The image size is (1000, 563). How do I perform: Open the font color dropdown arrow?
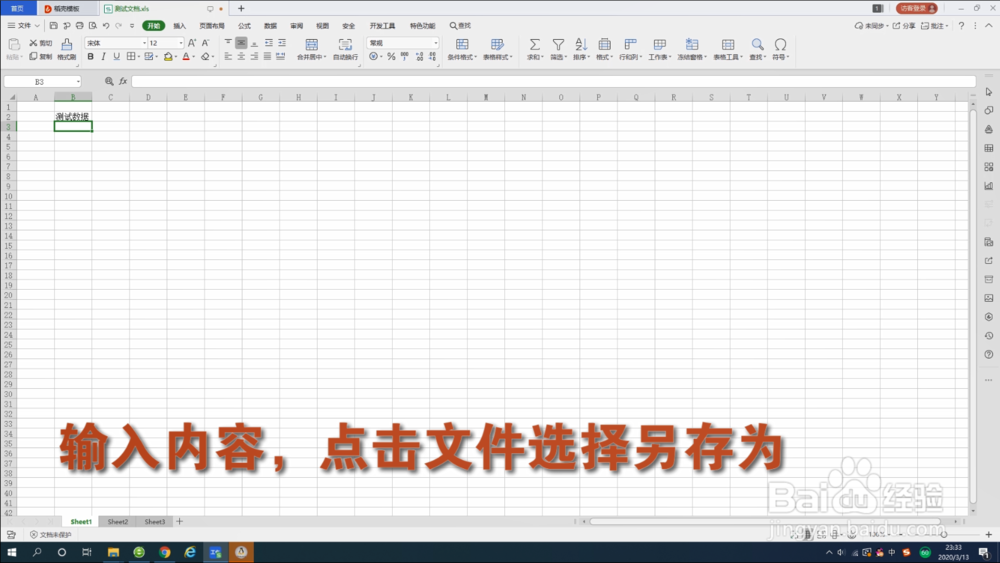tap(194, 57)
